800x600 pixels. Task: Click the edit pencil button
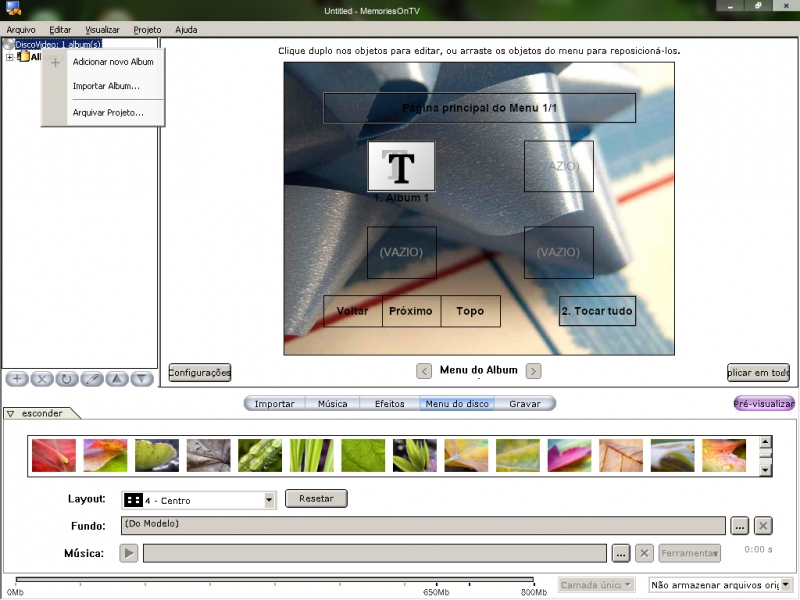click(92, 379)
